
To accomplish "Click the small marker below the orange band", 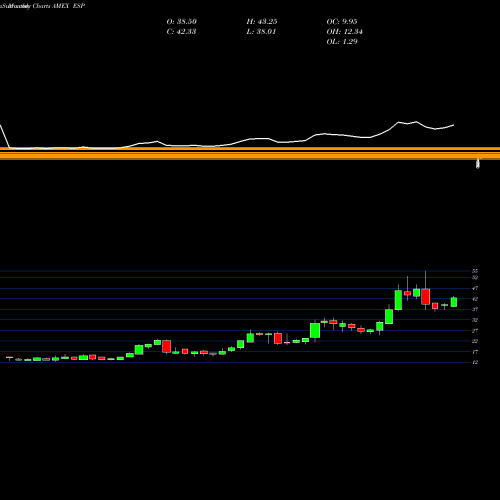I will pos(478,164).
